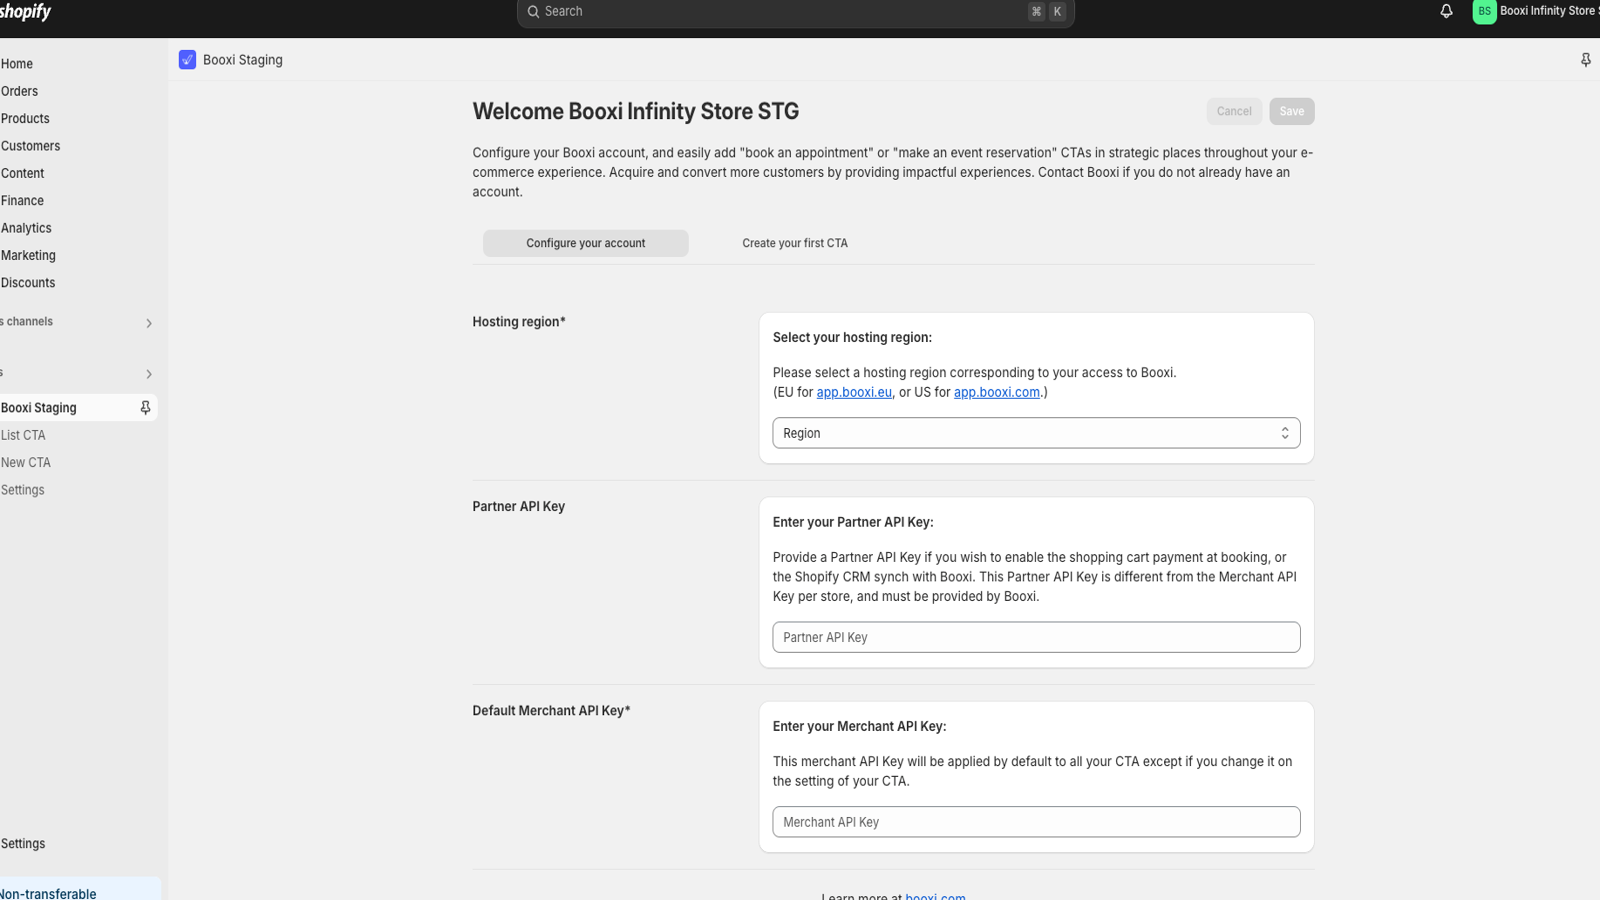The image size is (1600, 900).
Task: Click inside the Partner API Key field
Action: point(1036,637)
